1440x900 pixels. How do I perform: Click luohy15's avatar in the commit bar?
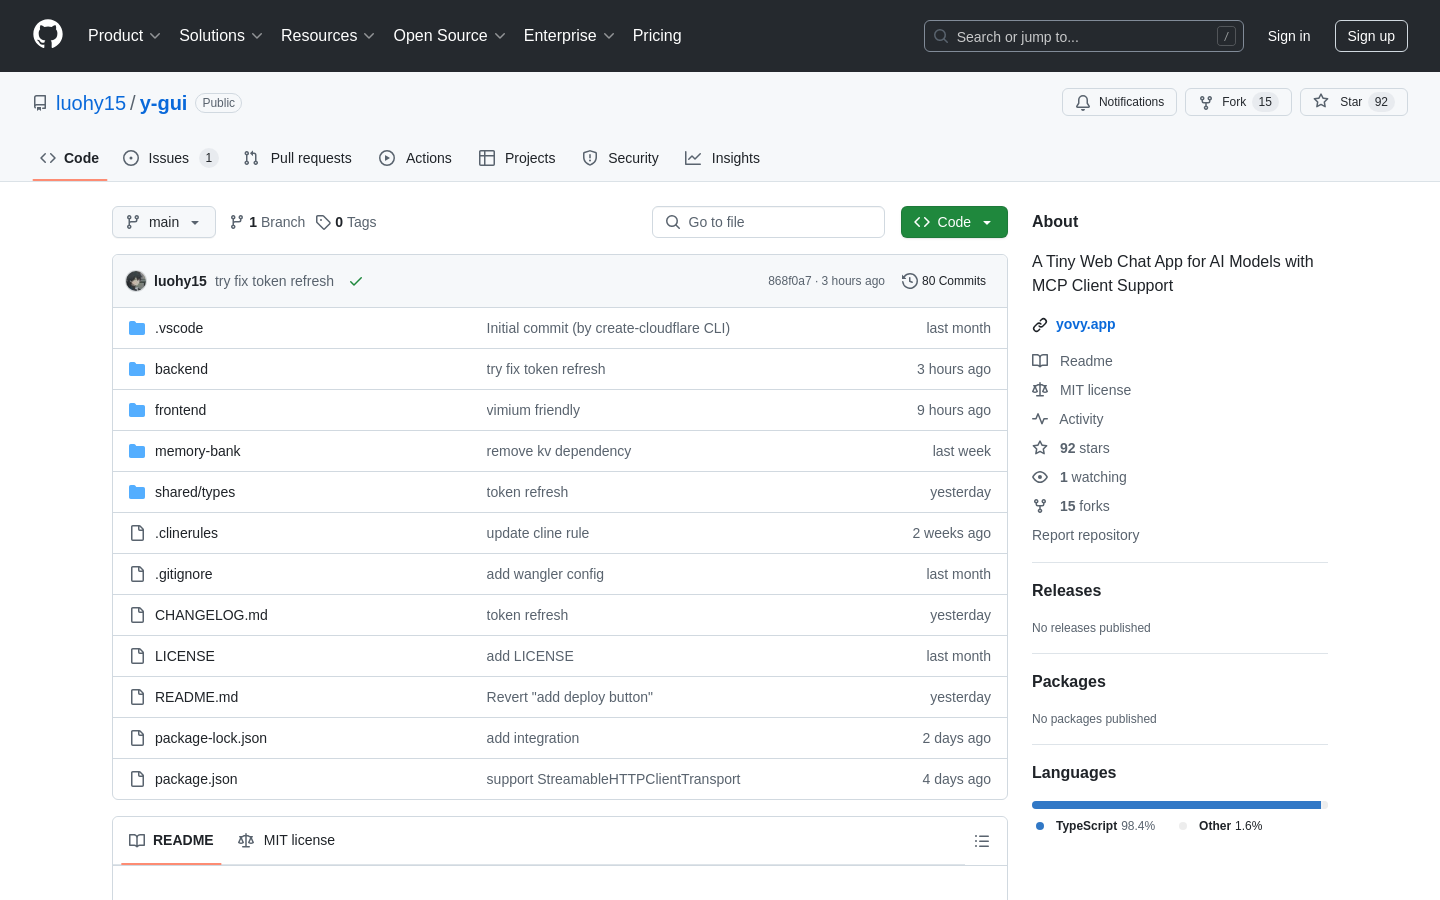click(136, 281)
